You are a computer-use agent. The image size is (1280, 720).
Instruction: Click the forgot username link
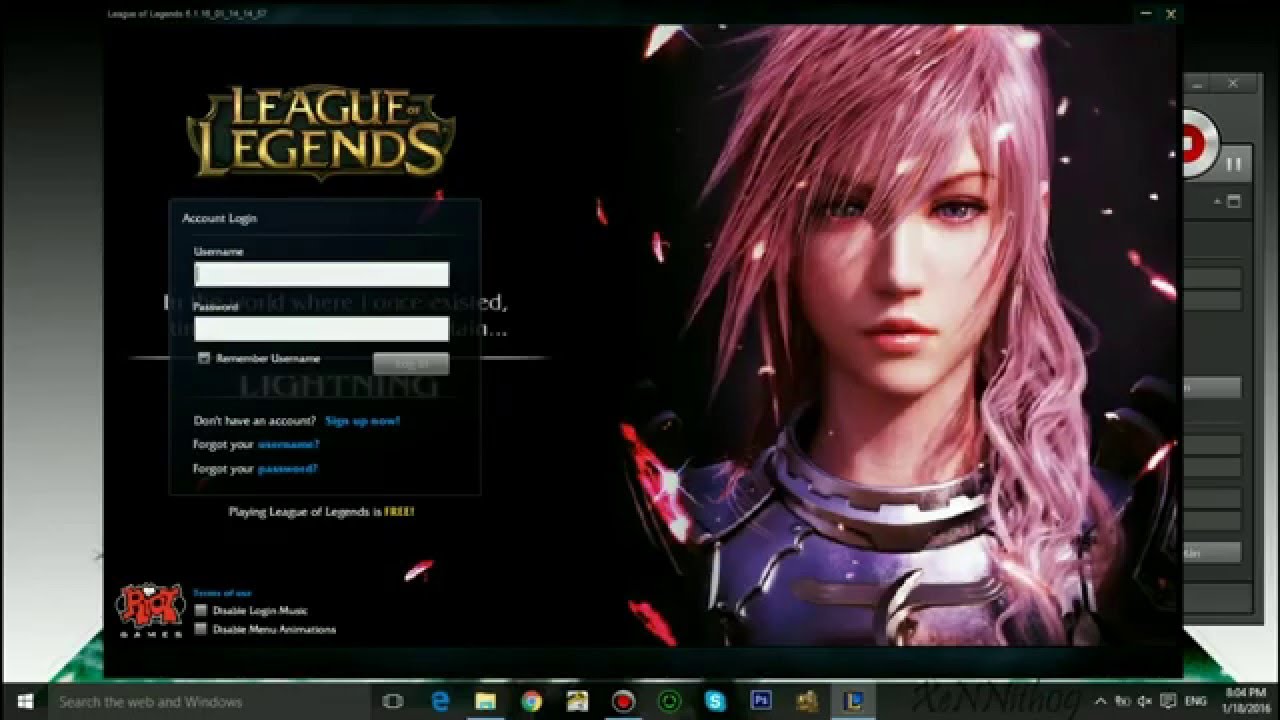[x=288, y=444]
